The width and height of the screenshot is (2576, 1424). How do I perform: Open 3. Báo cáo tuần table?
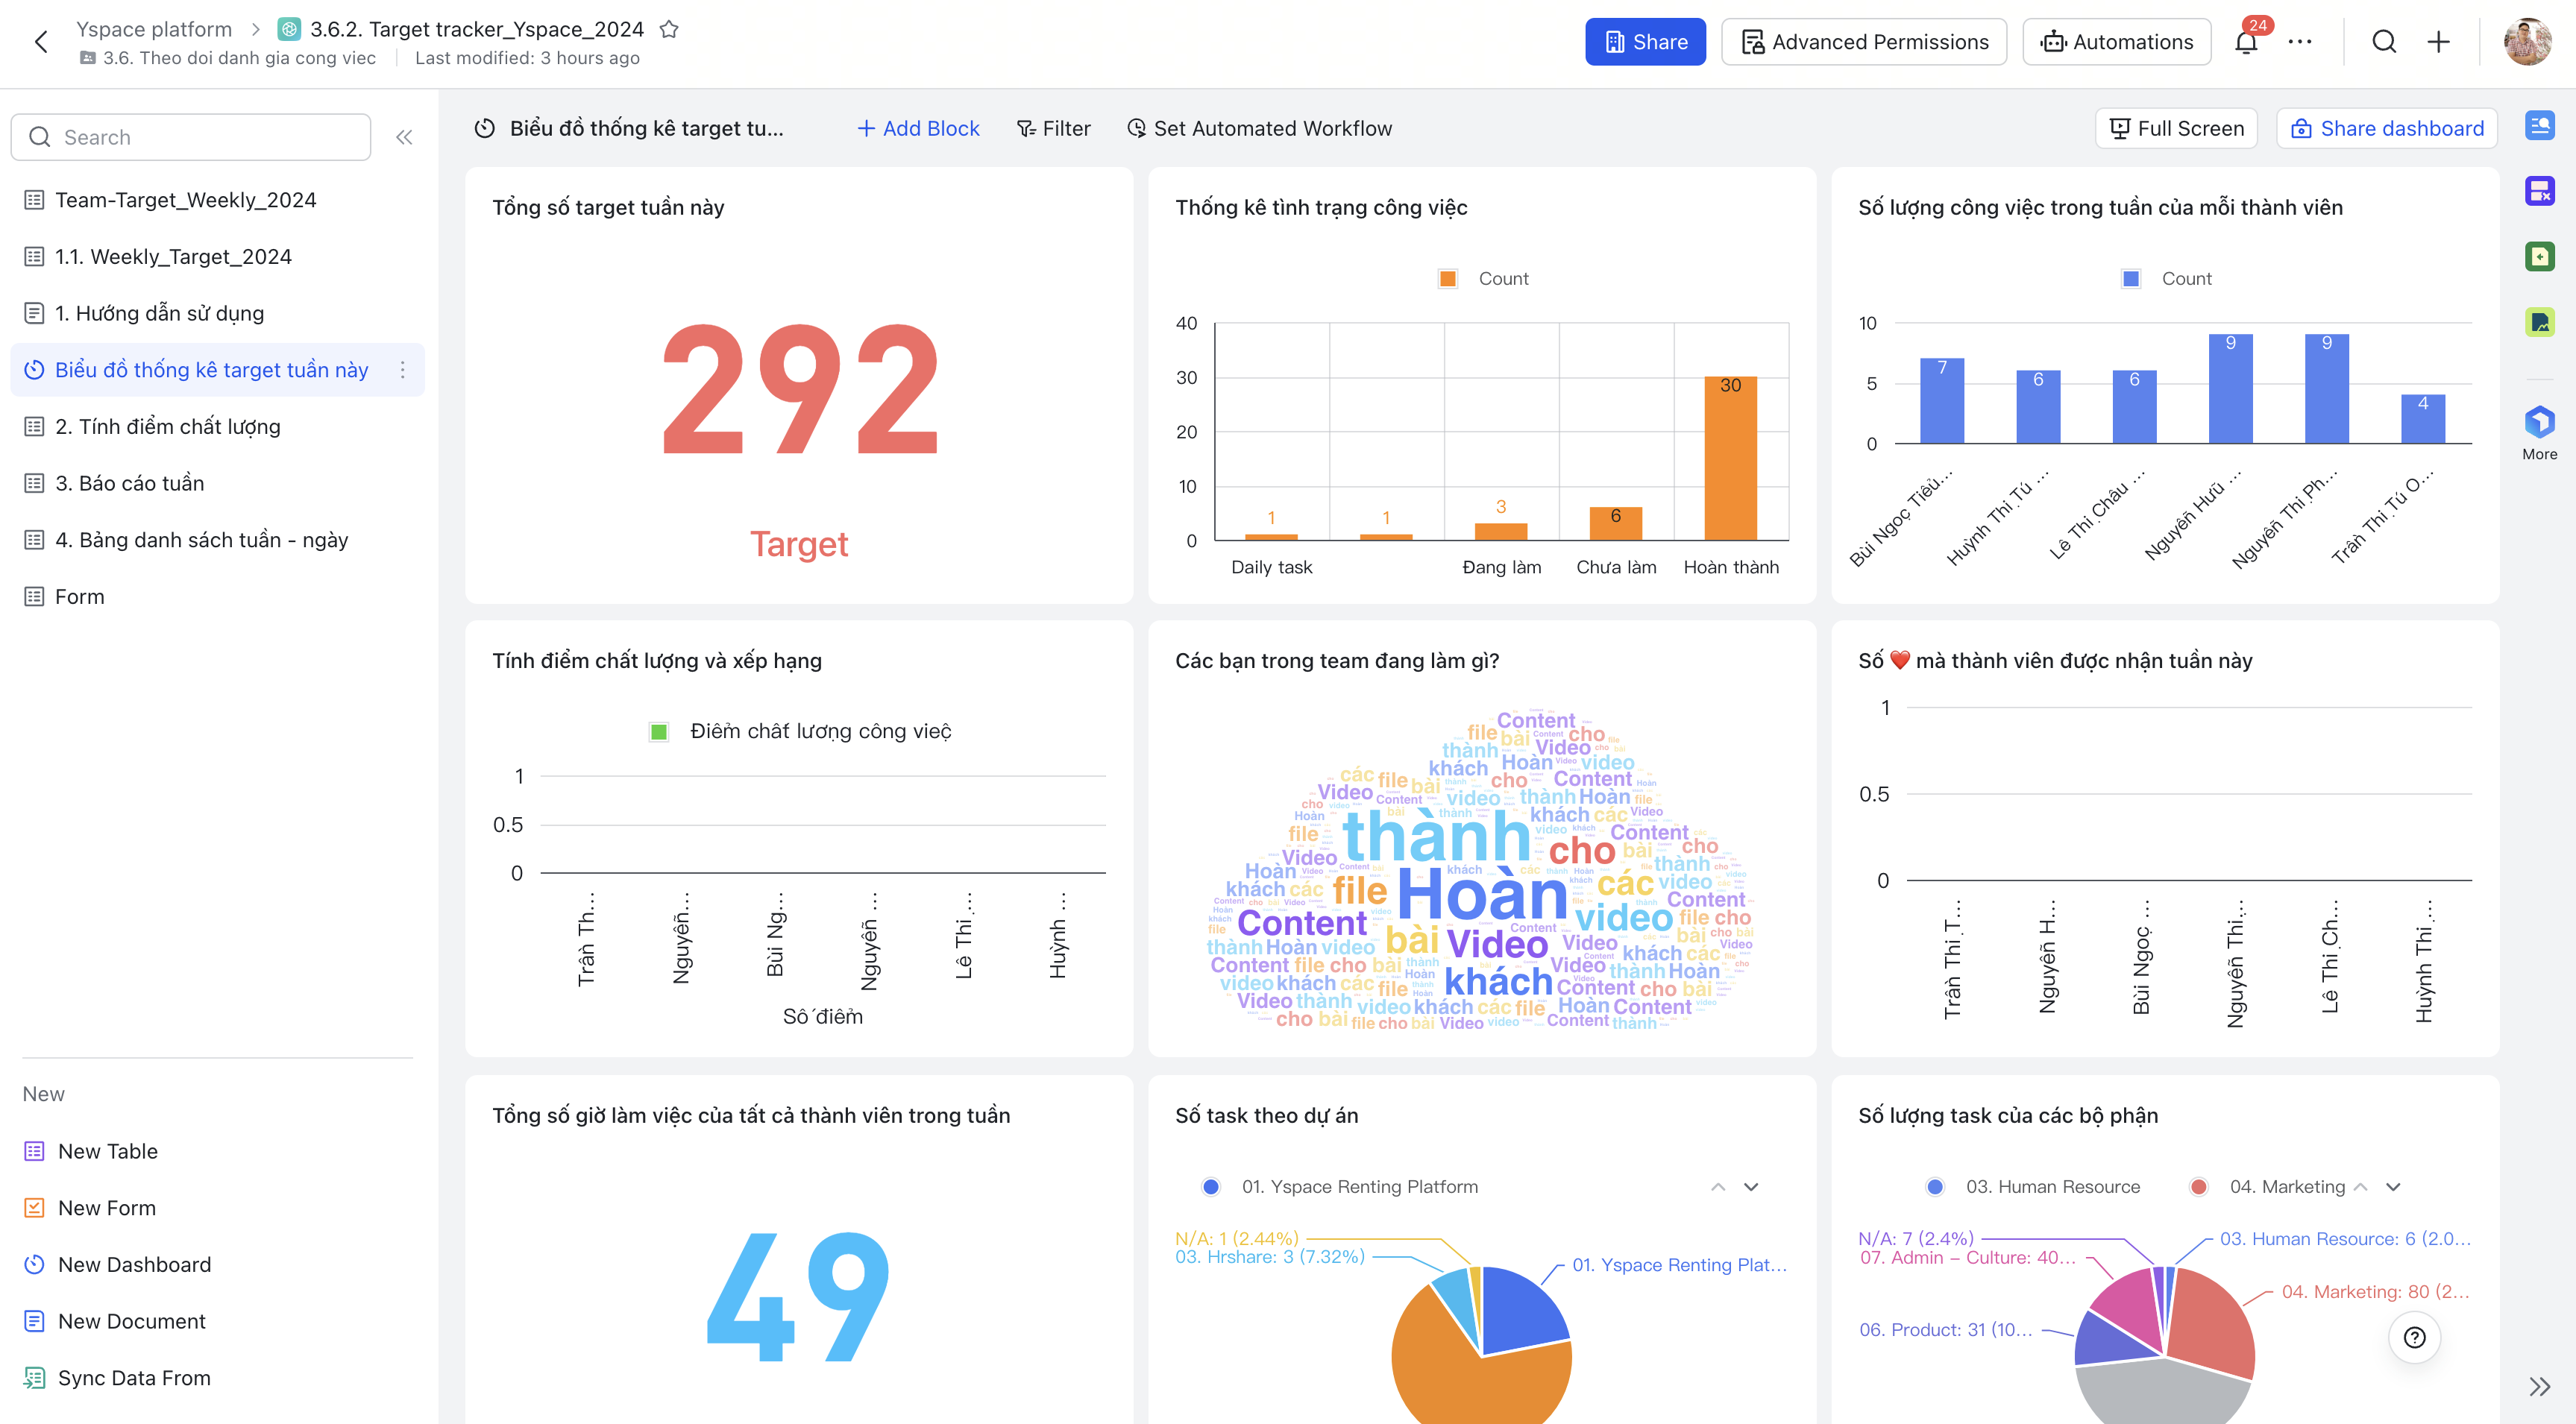pyautogui.click(x=217, y=483)
